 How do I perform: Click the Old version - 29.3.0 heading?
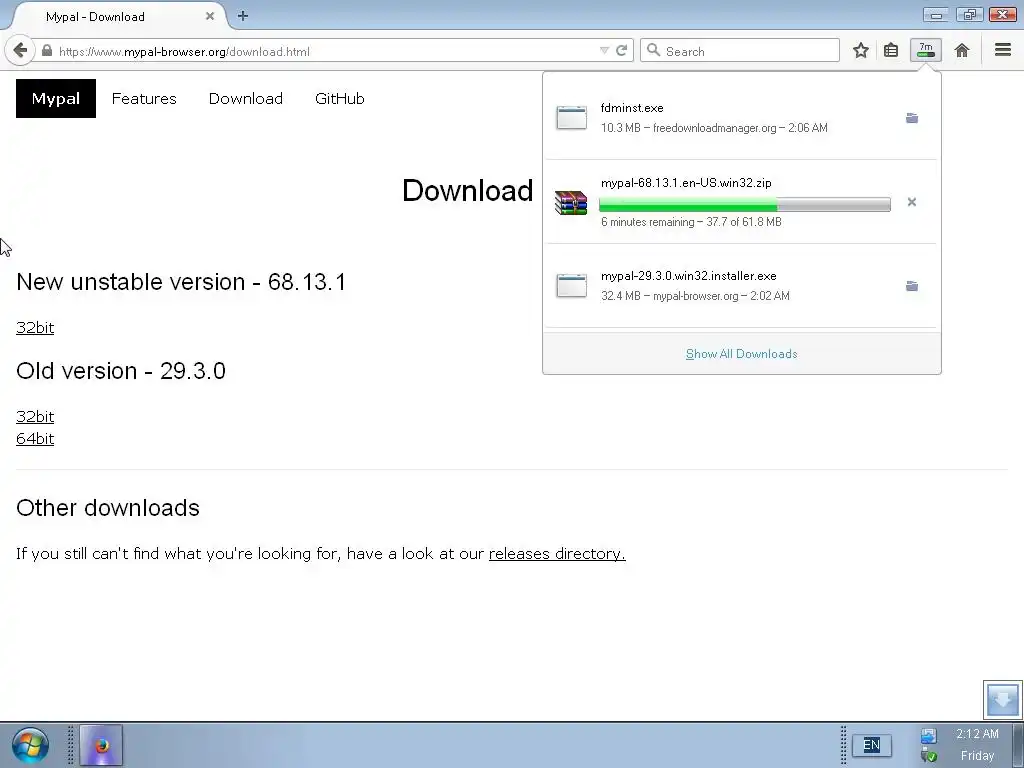point(121,371)
